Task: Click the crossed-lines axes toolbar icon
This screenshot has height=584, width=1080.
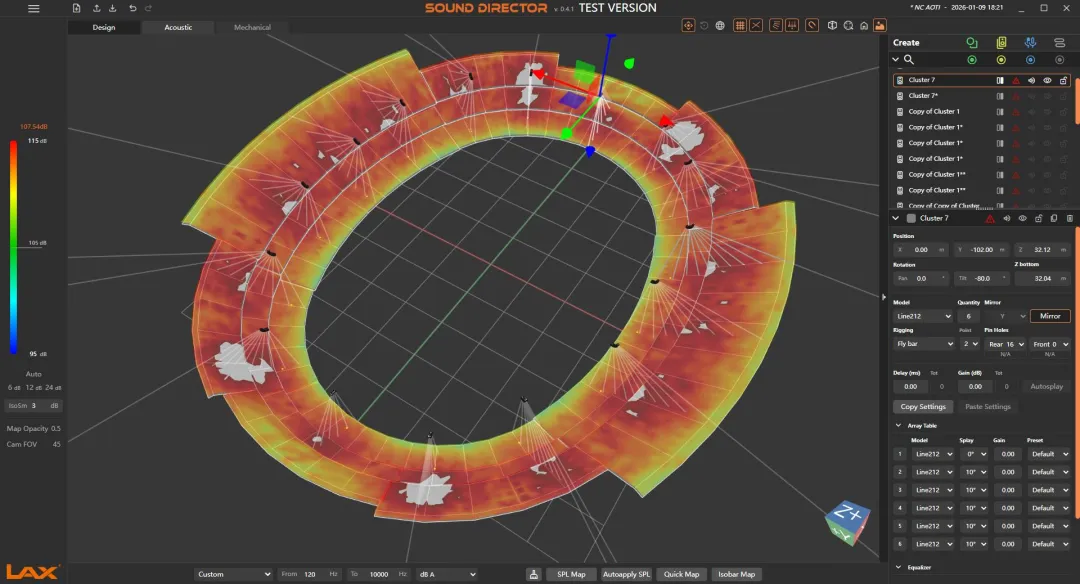Action: [x=756, y=25]
